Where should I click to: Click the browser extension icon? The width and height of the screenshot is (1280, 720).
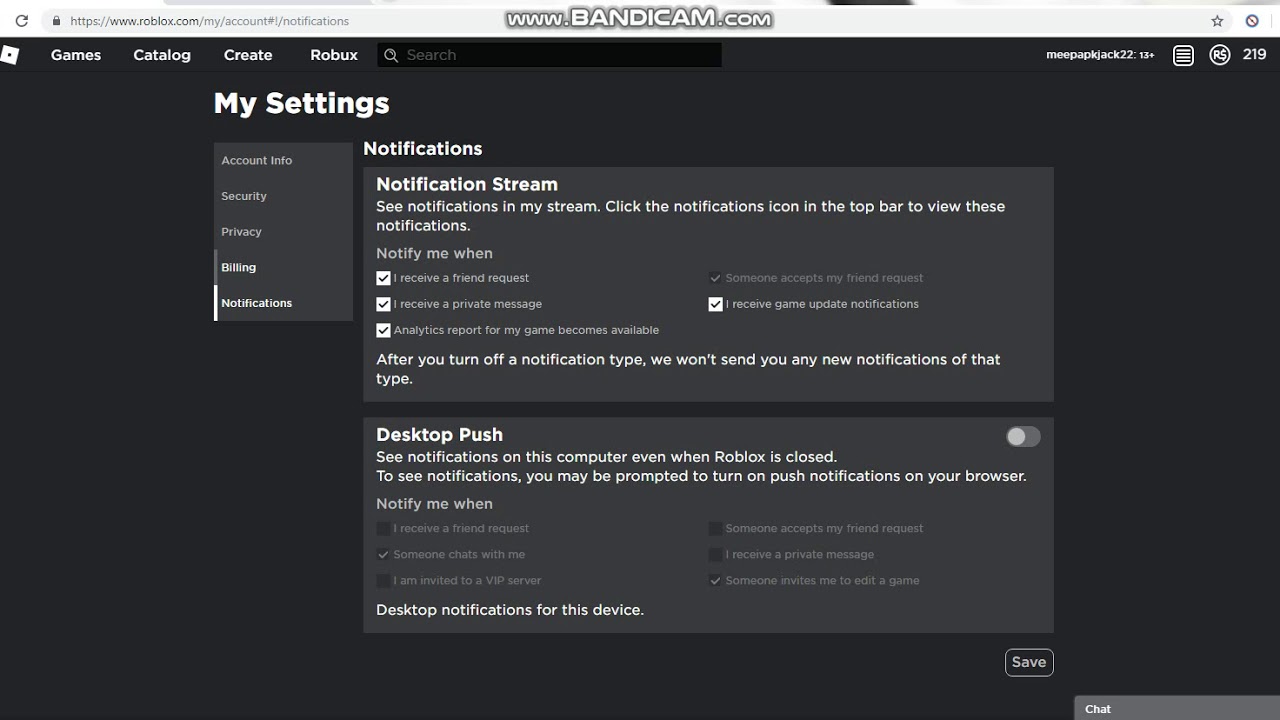tap(1252, 21)
